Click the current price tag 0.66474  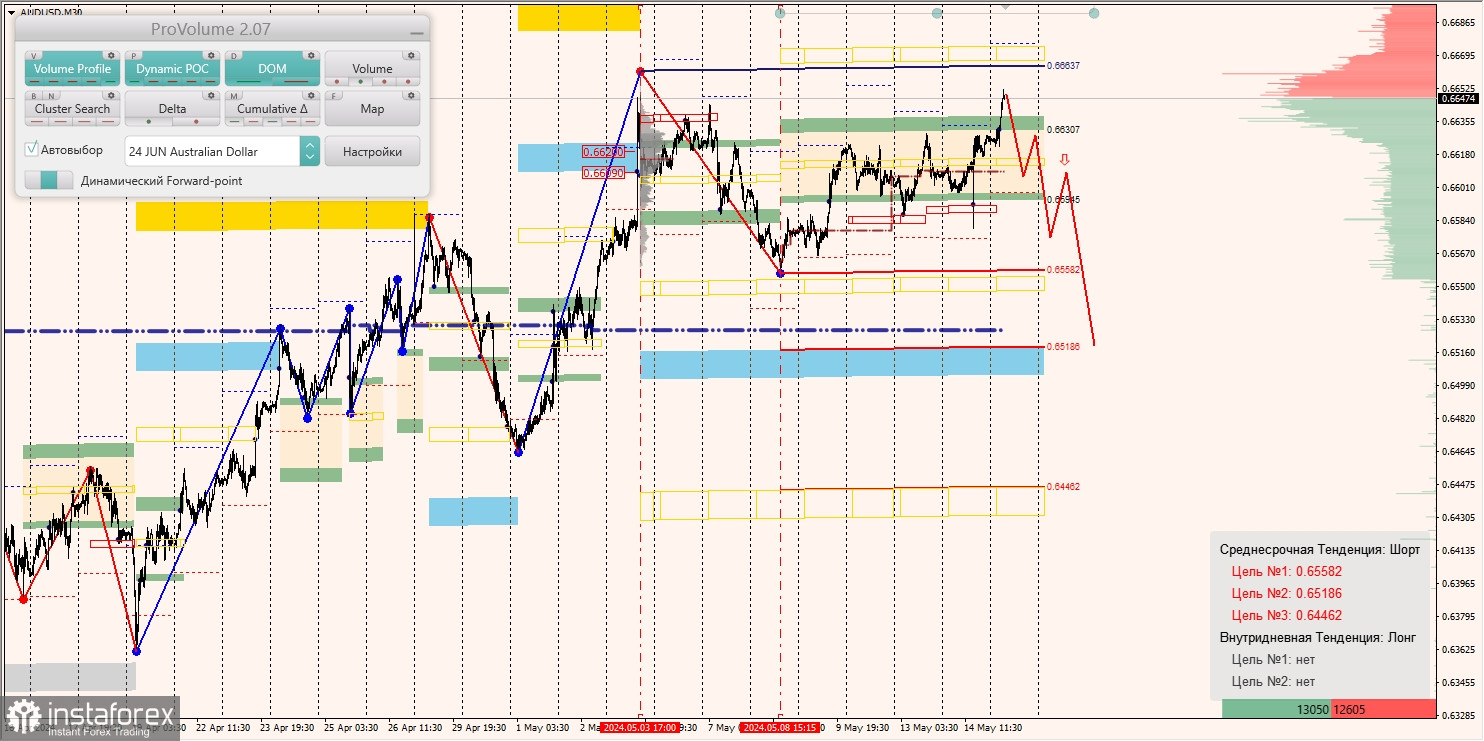1458,98
